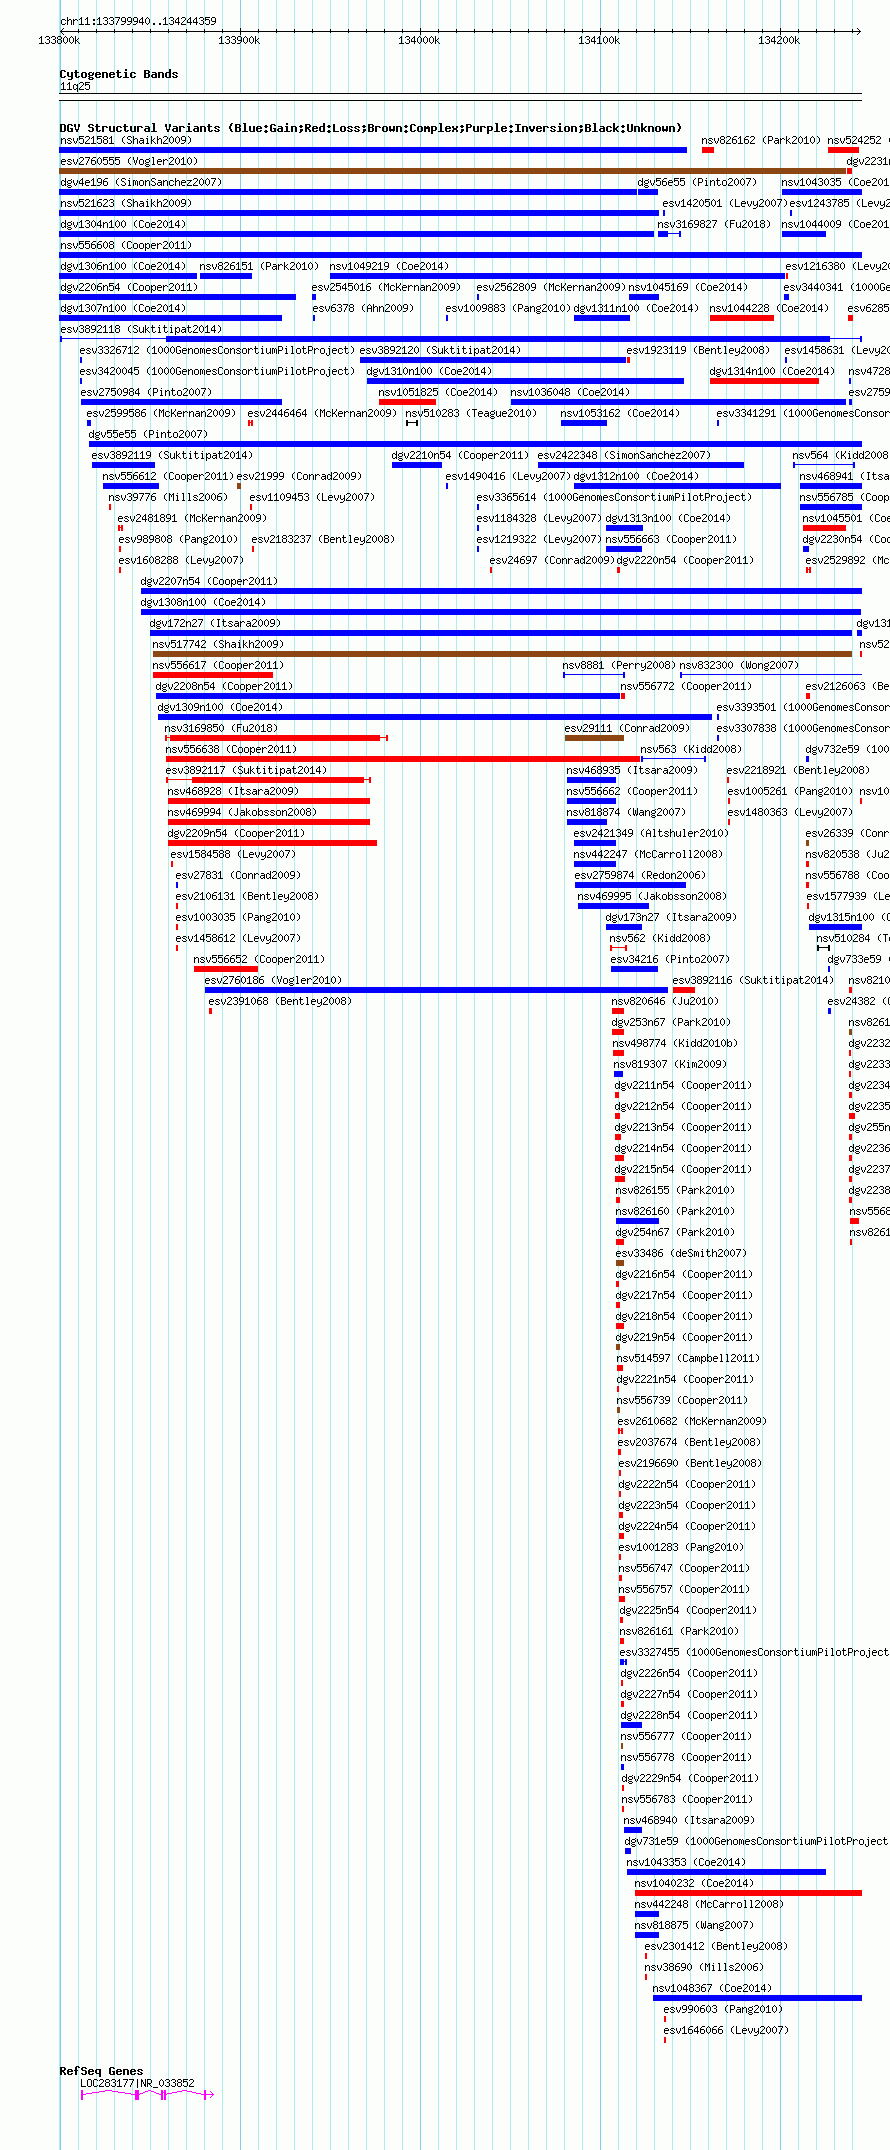Select the nsv8881 (Perry2008) variant
Viewport: 890px width, 2150px height.
pos(594,675)
